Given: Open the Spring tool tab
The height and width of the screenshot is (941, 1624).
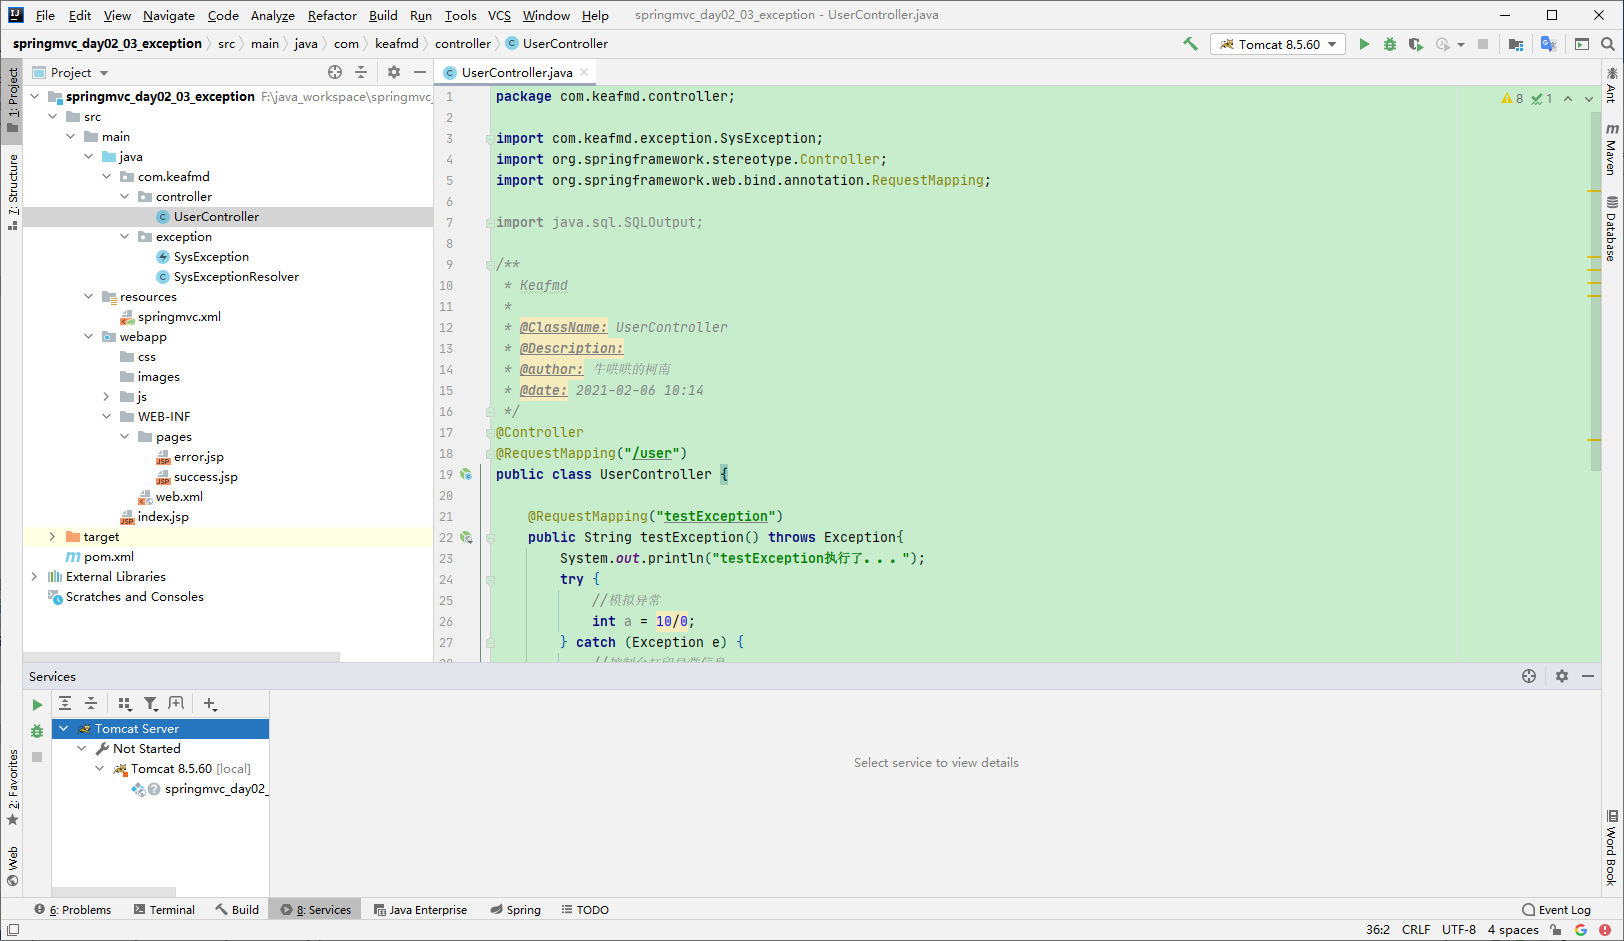Looking at the screenshot, I should coord(515,910).
